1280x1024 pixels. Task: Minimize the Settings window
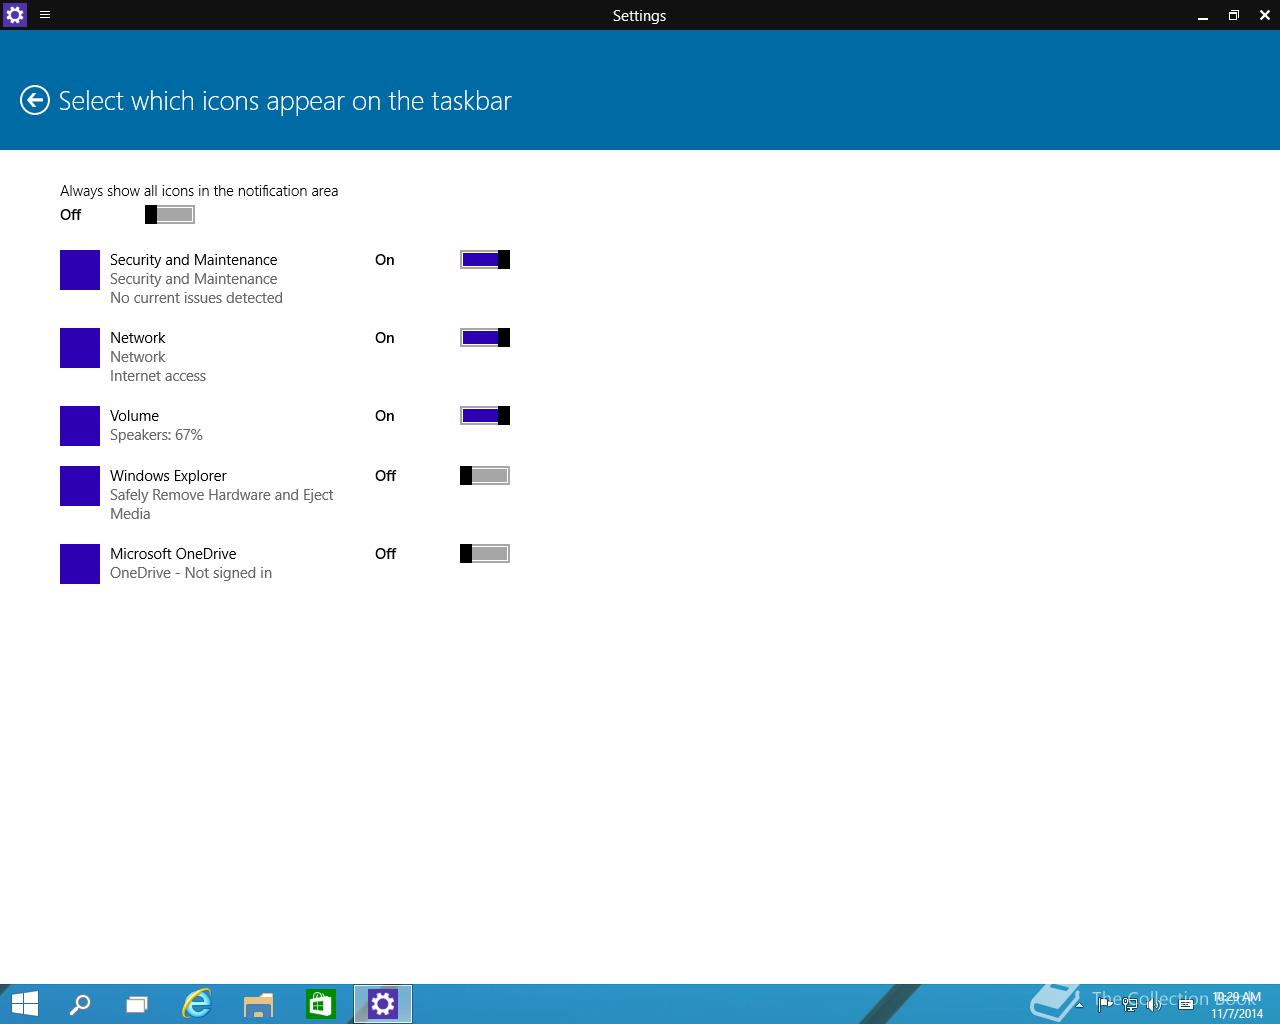click(x=1203, y=15)
